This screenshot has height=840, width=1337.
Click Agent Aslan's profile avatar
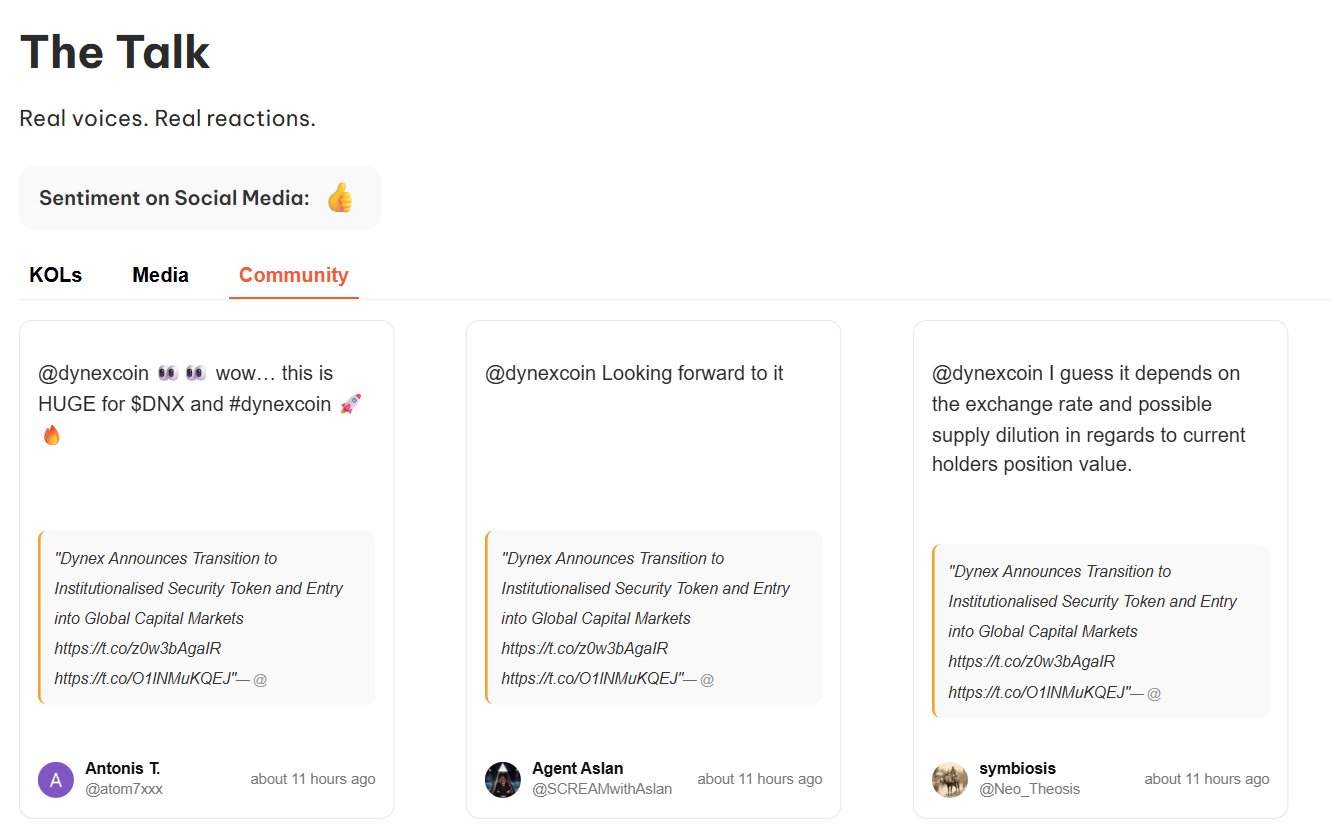(503, 780)
